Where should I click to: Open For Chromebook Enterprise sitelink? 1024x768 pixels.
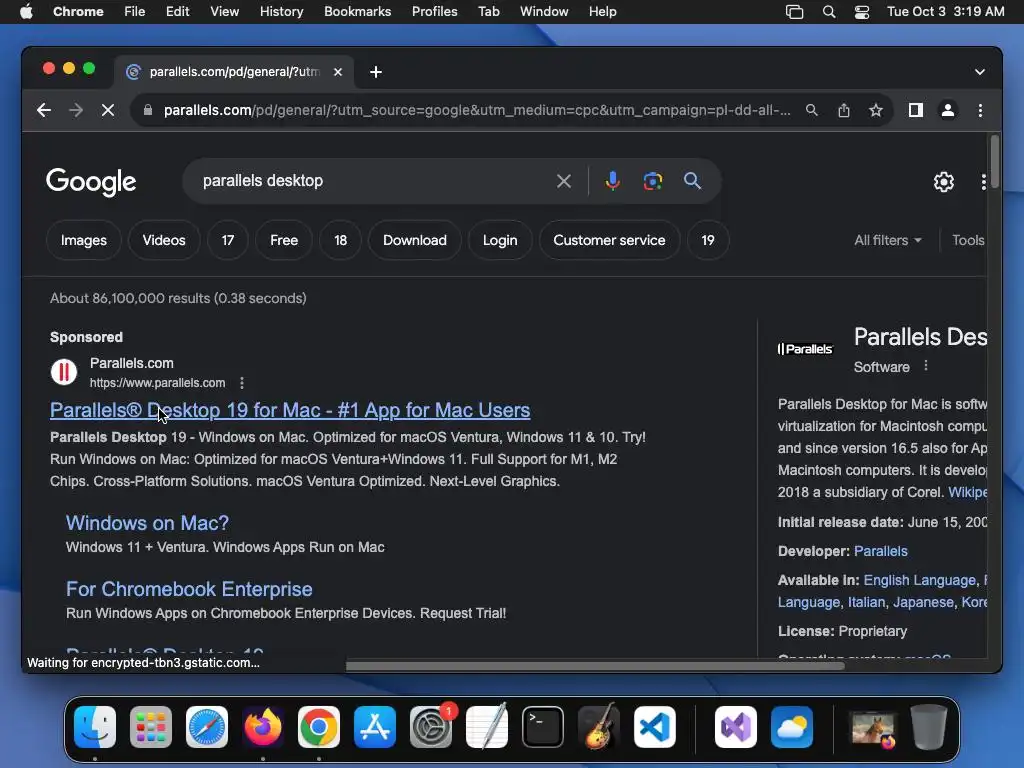coord(189,589)
